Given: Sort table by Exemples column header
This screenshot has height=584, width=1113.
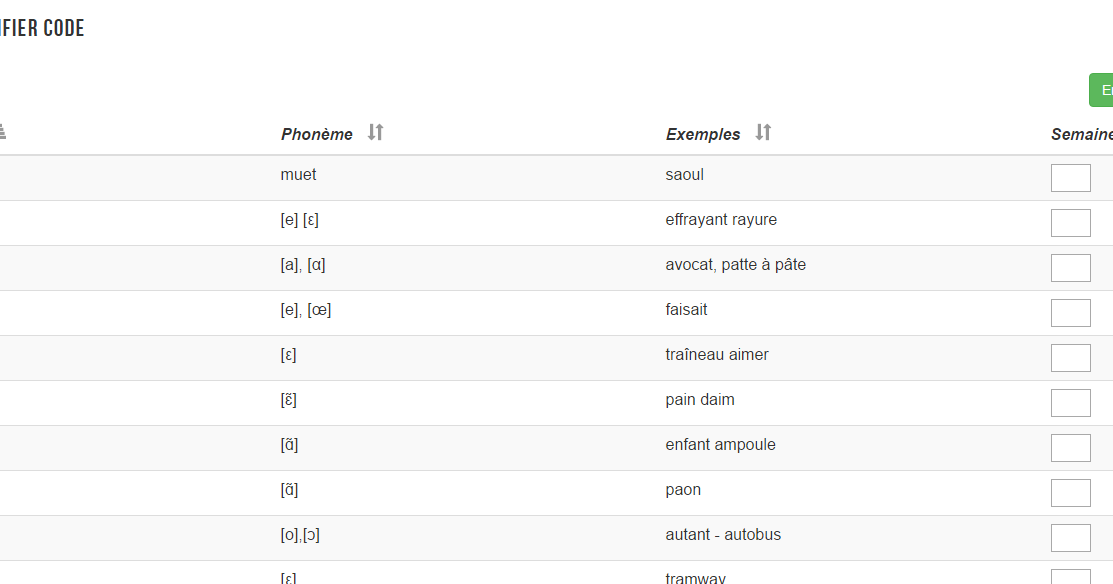Looking at the screenshot, I should click(x=703, y=134).
